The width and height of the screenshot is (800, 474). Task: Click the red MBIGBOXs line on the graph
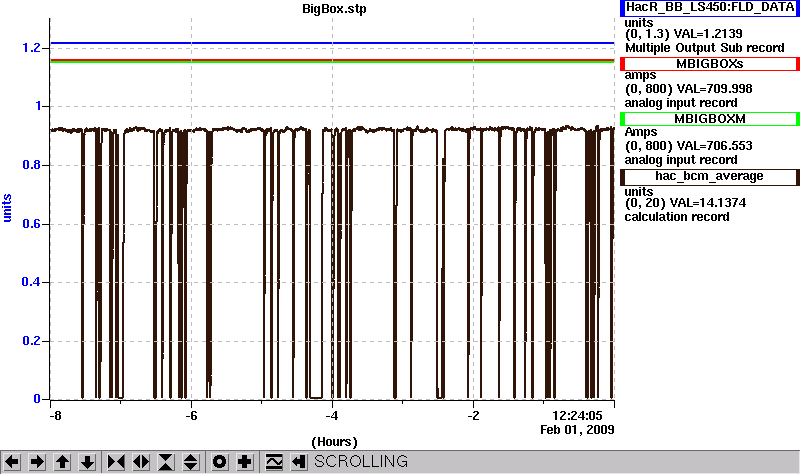[332, 60]
